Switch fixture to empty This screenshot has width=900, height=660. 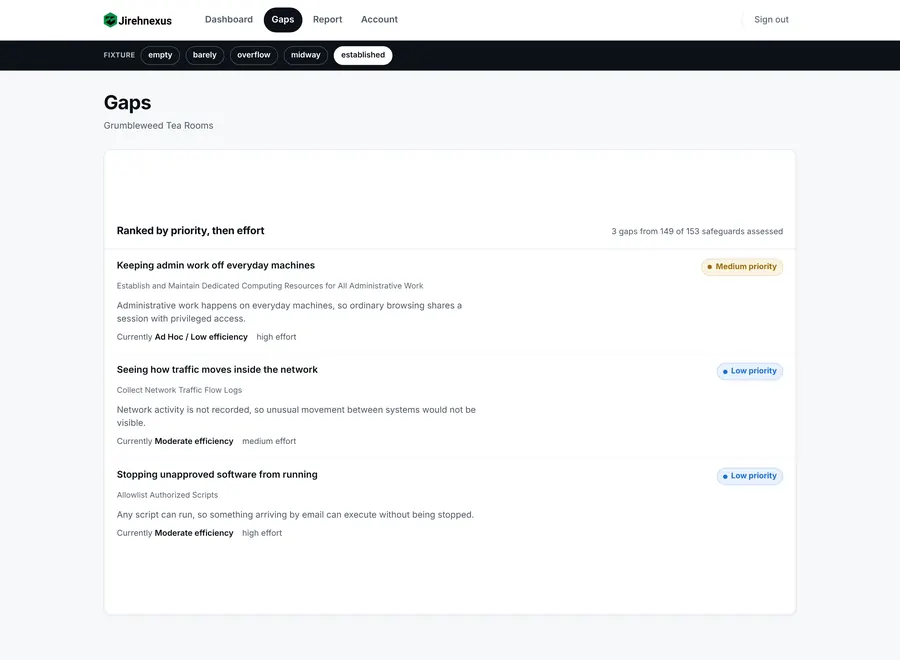coord(160,55)
